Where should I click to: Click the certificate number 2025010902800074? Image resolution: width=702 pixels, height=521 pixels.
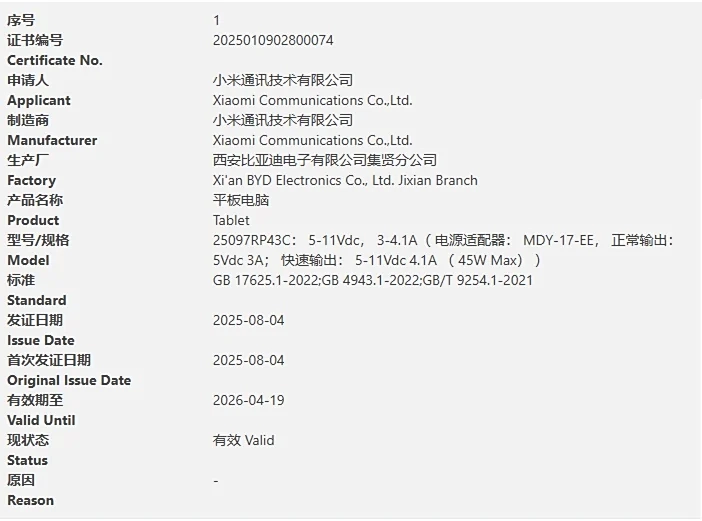(273, 40)
